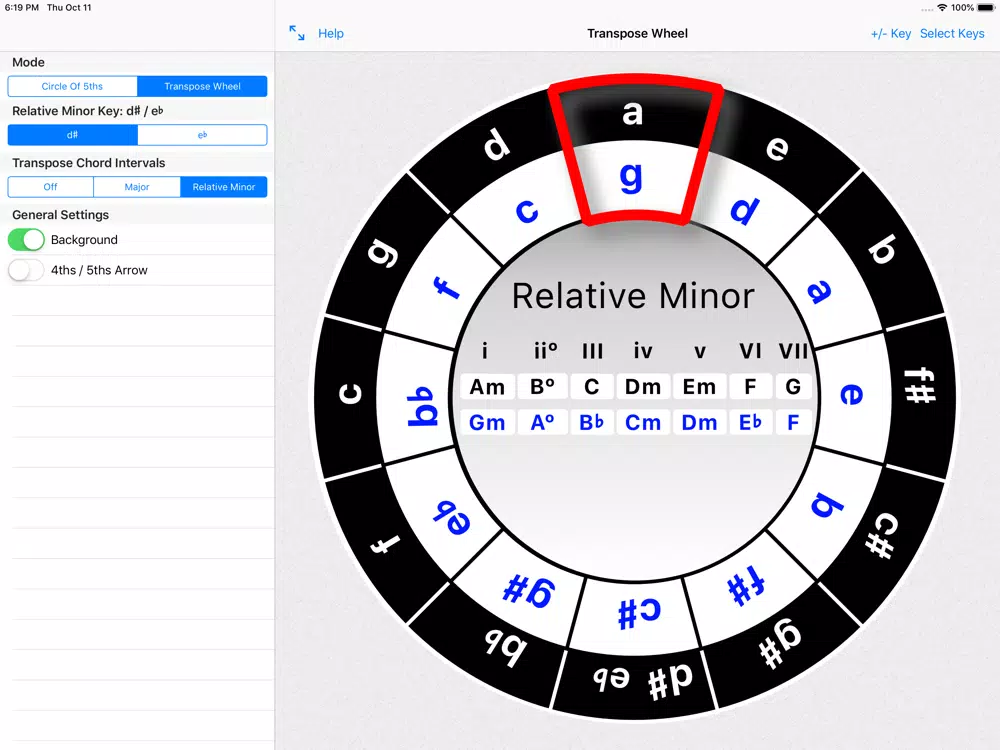Viewport: 1000px width, 750px height.
Task: Select the Em chord cell
Action: (700, 386)
